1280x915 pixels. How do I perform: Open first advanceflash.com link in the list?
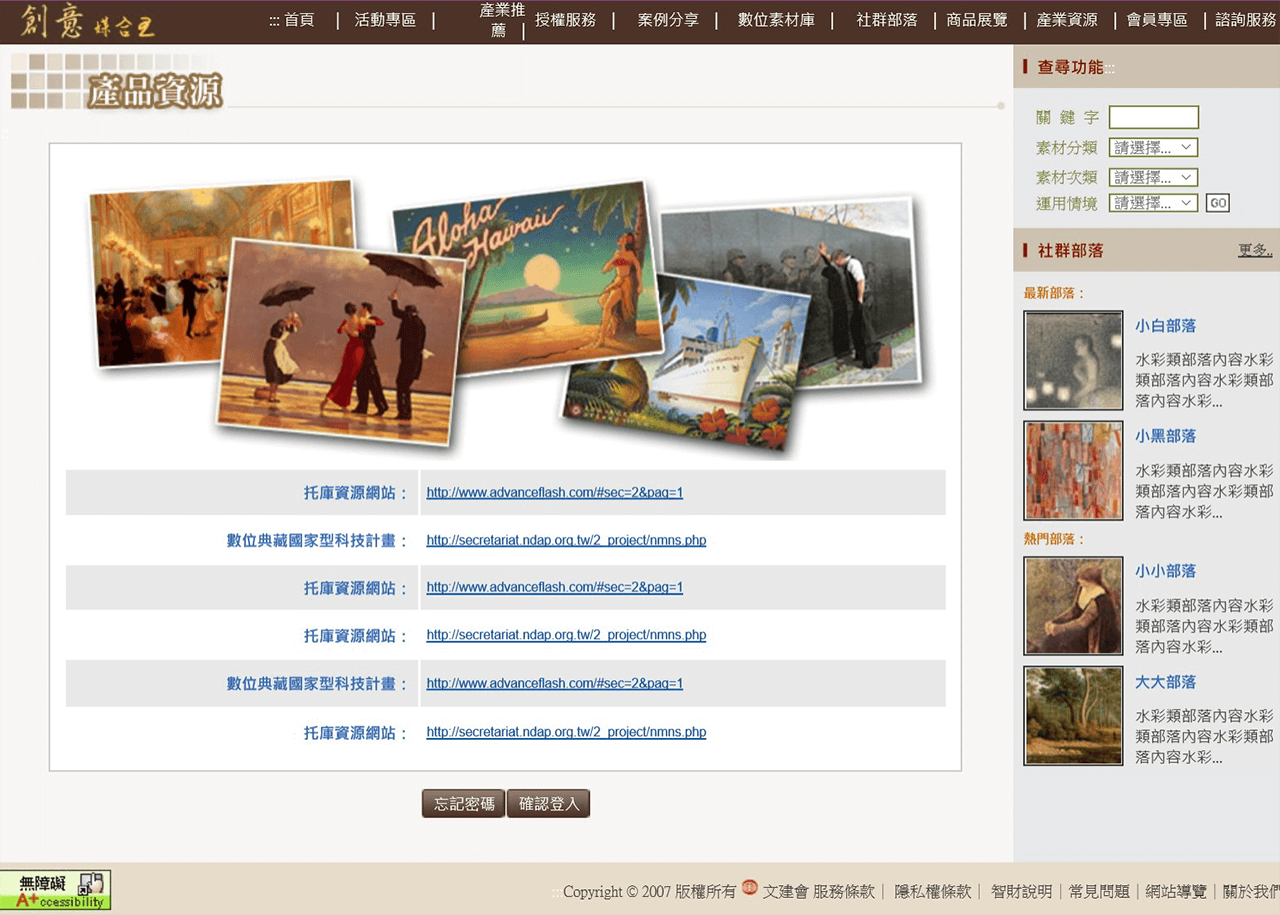coord(554,492)
